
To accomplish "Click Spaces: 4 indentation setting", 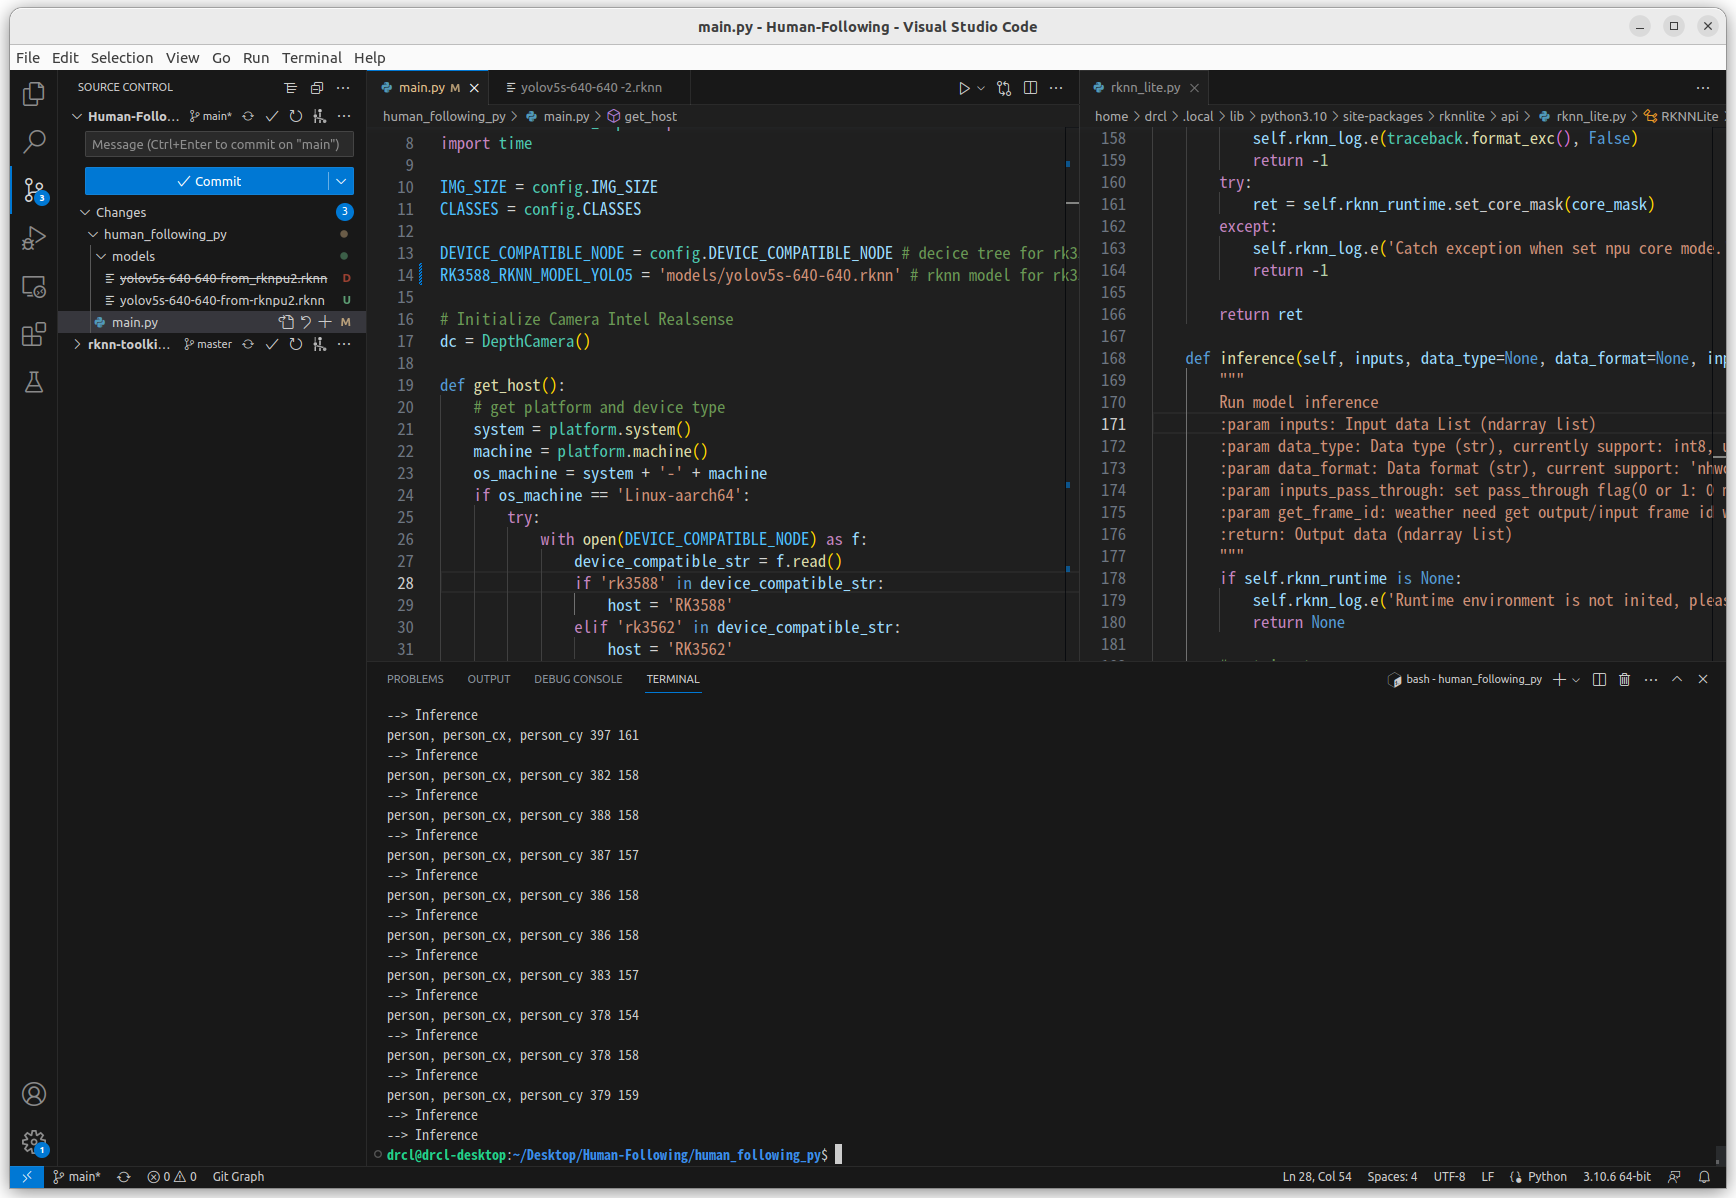I will coord(1392,1177).
